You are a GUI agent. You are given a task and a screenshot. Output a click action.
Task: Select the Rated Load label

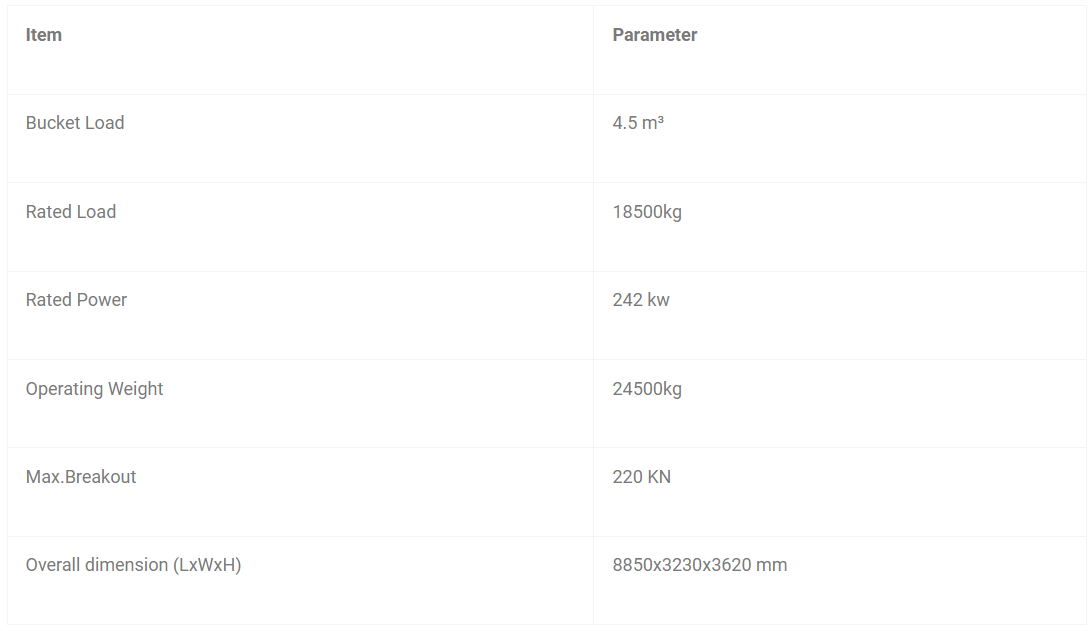[71, 211]
